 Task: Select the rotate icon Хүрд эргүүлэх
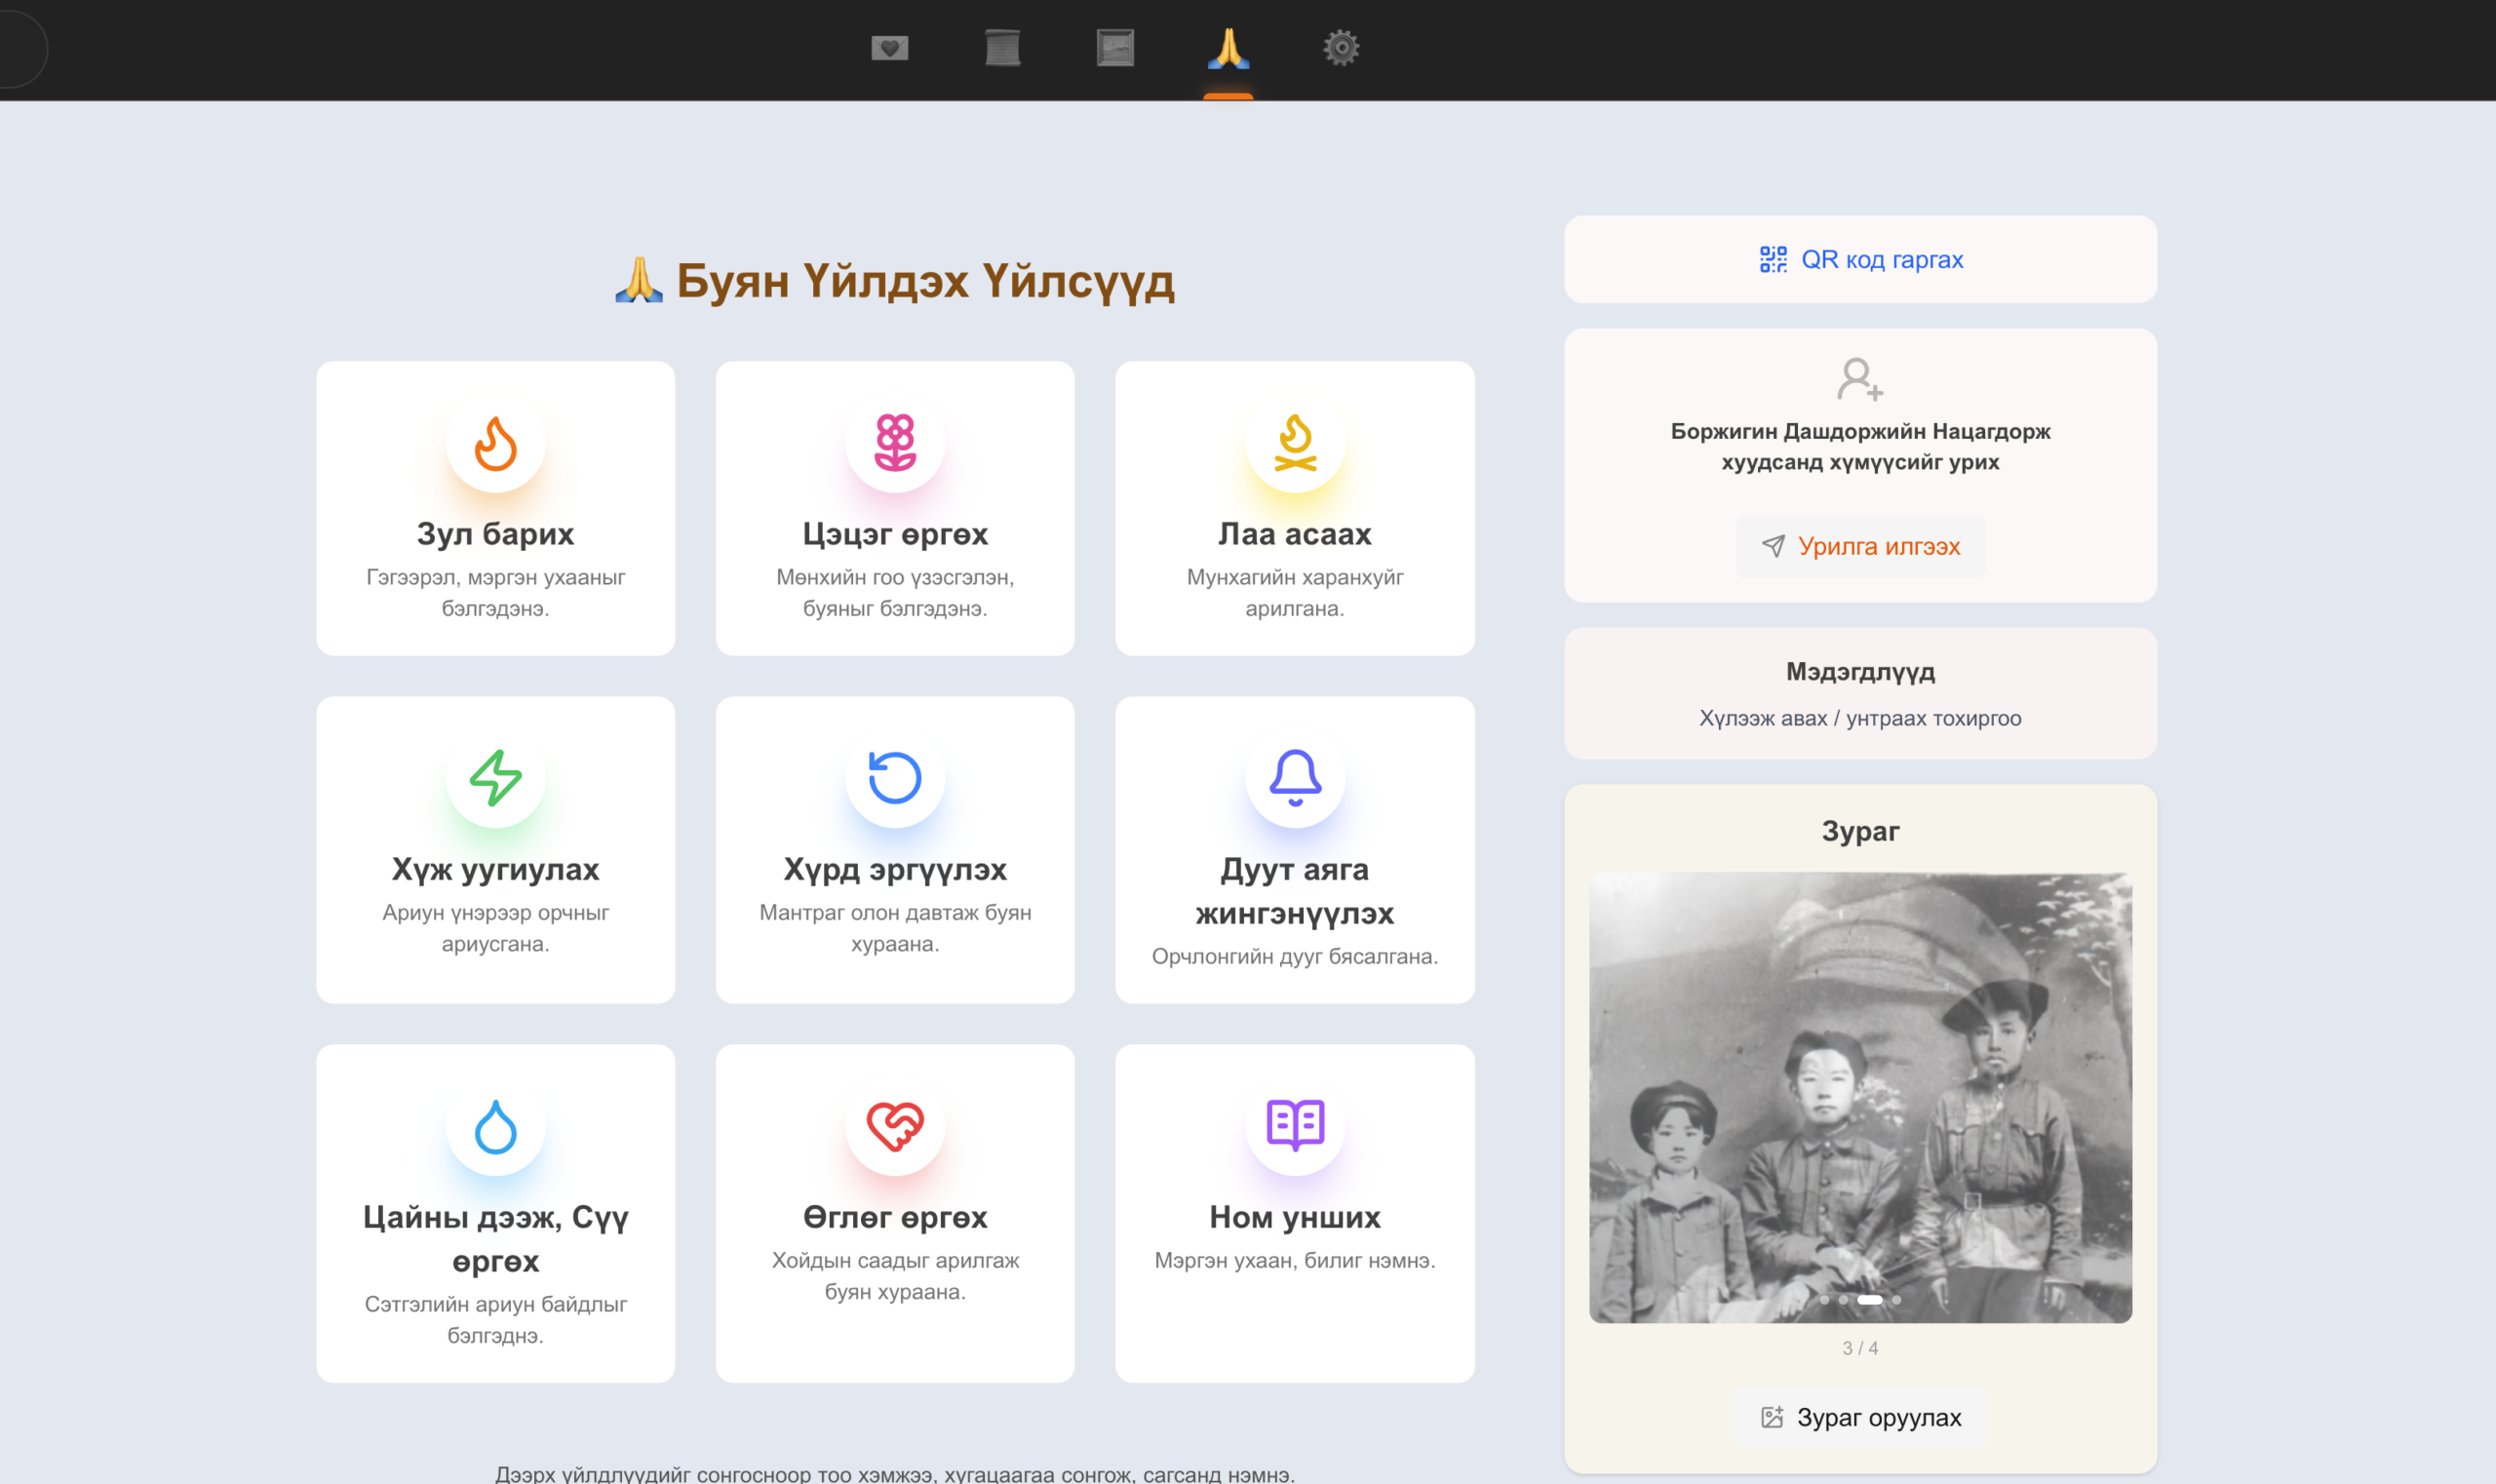pos(895,778)
